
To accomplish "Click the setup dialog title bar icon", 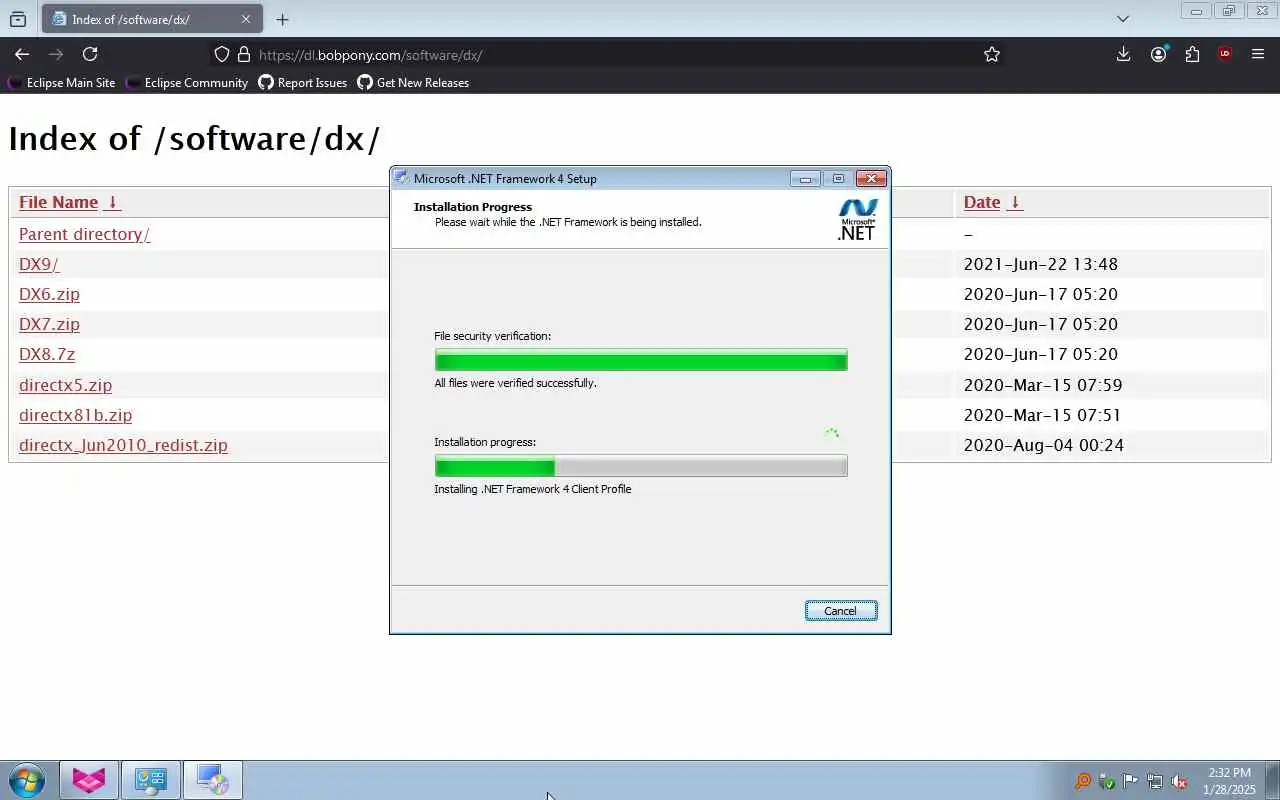I will click(x=401, y=178).
